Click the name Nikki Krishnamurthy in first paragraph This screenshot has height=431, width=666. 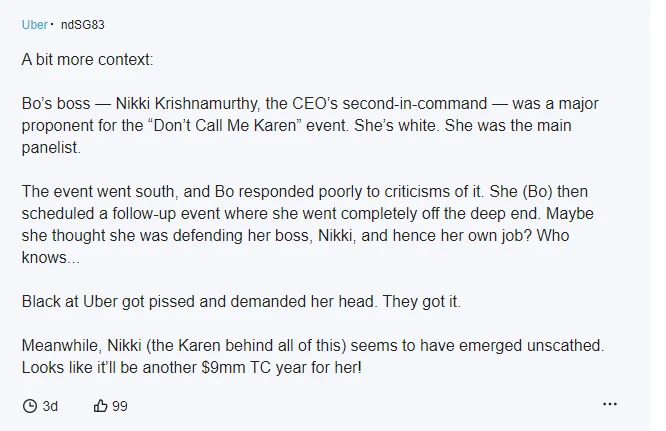186,104
